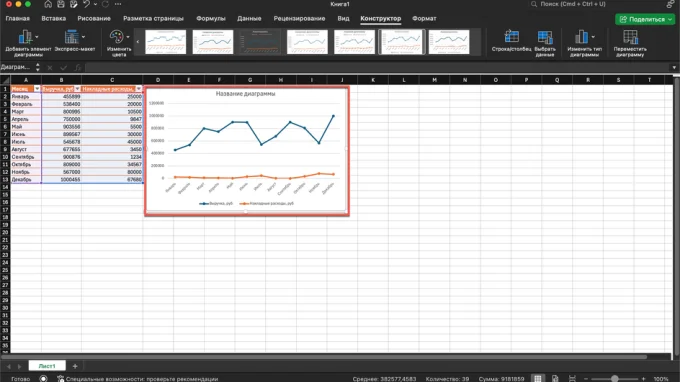The height and width of the screenshot is (382, 680).
Task: Click Select Data (Выбрать данные) icon
Action: (x=545, y=37)
